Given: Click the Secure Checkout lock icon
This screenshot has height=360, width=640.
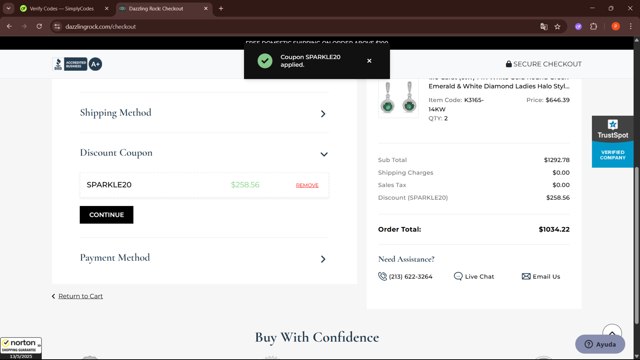Looking at the screenshot, I should tap(509, 64).
